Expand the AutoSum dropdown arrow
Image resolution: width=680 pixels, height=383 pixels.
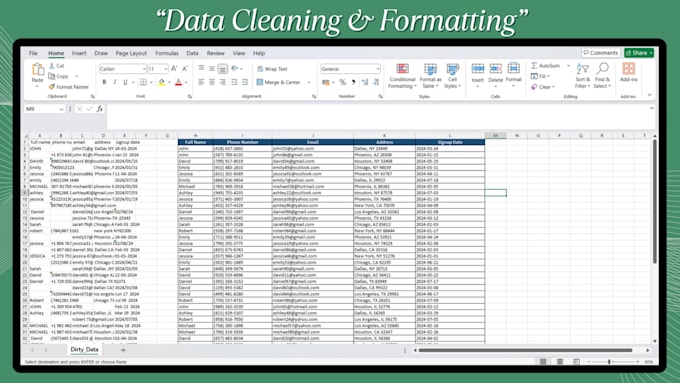coord(568,65)
